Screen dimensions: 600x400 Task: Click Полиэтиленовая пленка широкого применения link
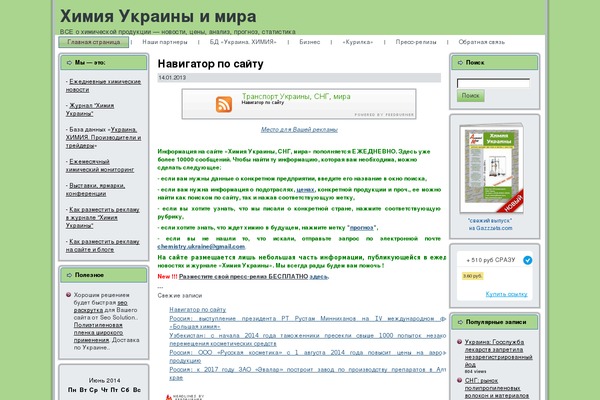coord(98,332)
